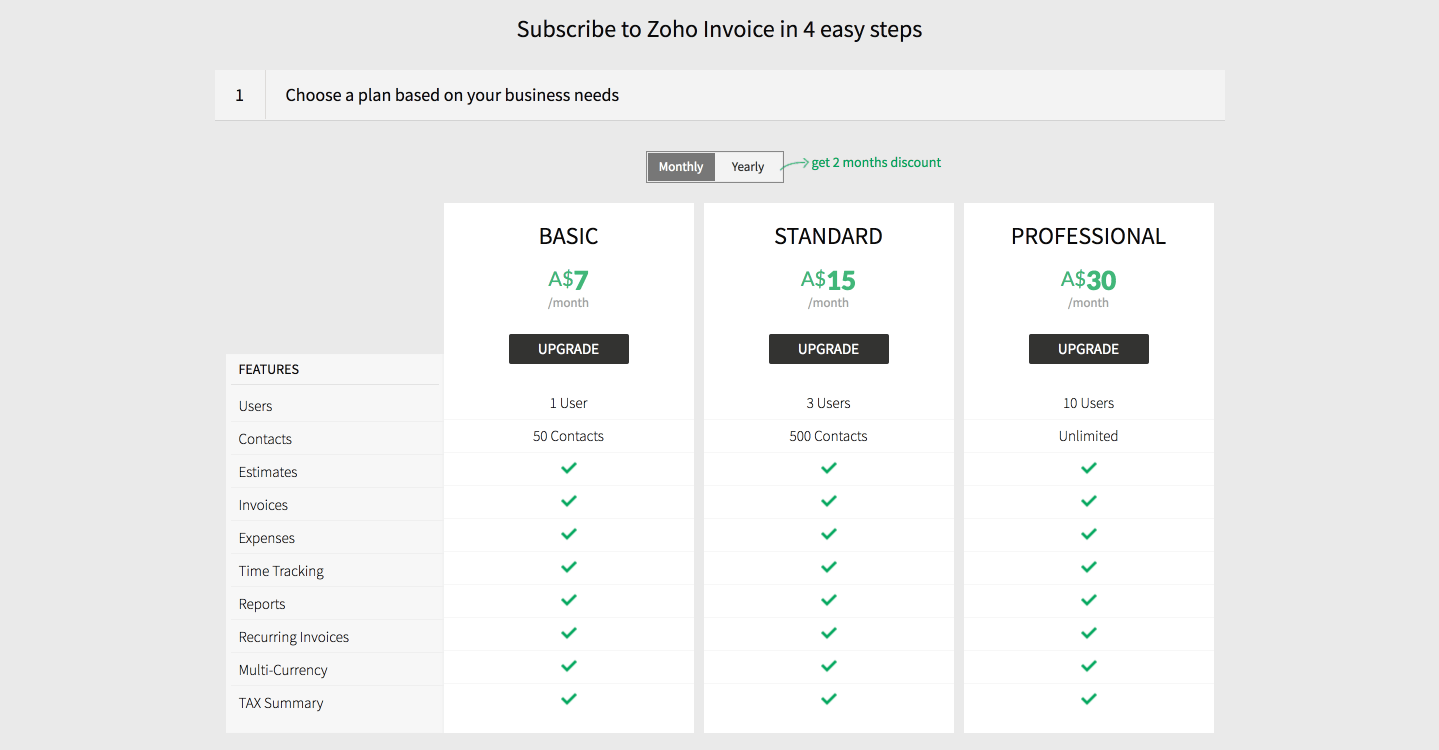Click the Expenses checkmark under PROFESSIONAL plan
The image size is (1439, 750).
(1088, 534)
